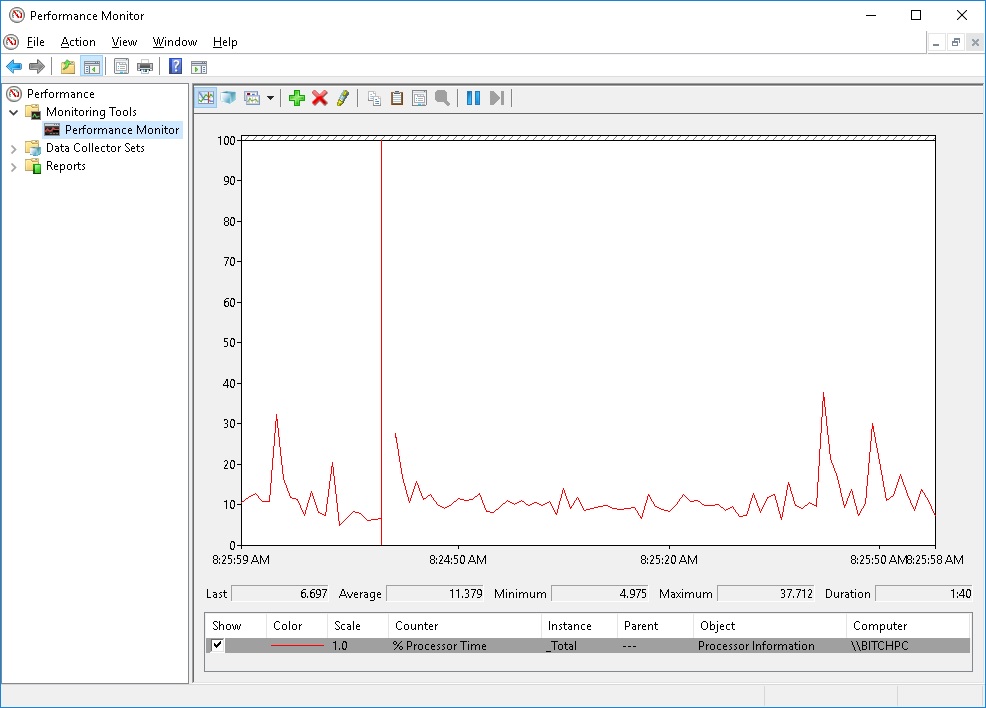Viewport: 986px width, 708px height.
Task: Select Reports in the tree
Action: tap(65, 166)
